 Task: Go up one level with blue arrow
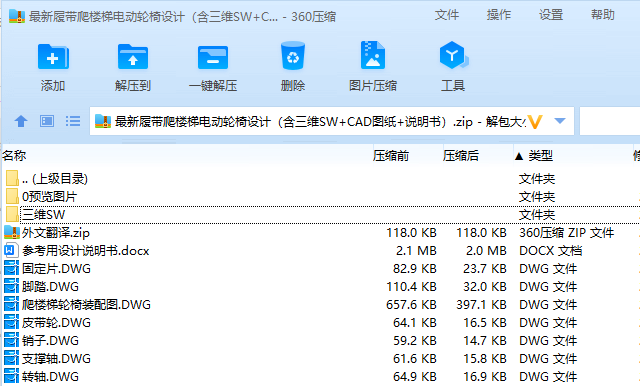(21, 121)
